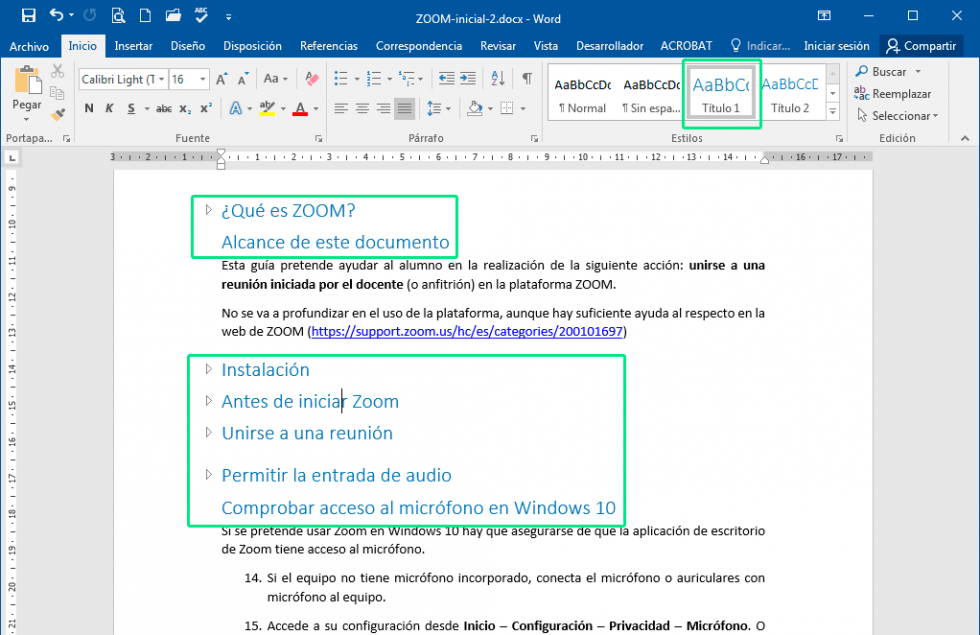Click the Compartir button

(x=921, y=45)
